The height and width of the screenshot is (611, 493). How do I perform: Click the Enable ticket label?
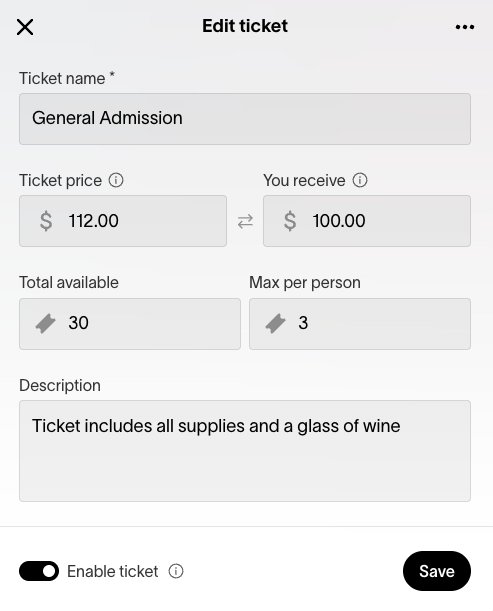pyautogui.click(x=113, y=572)
